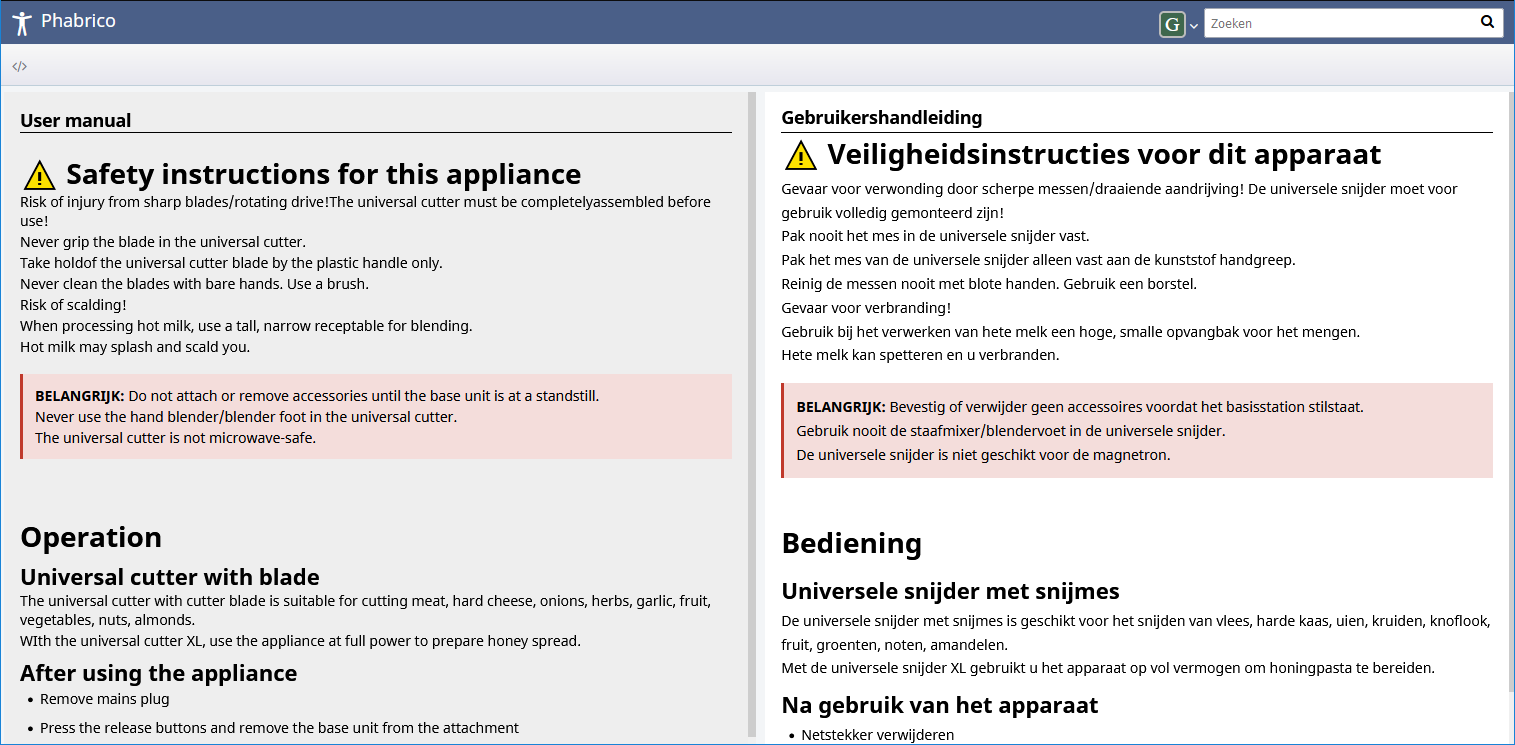Click the 'Gevaar voor verbranding!' line
Viewport: 1515px width, 745px height.
pos(866,308)
